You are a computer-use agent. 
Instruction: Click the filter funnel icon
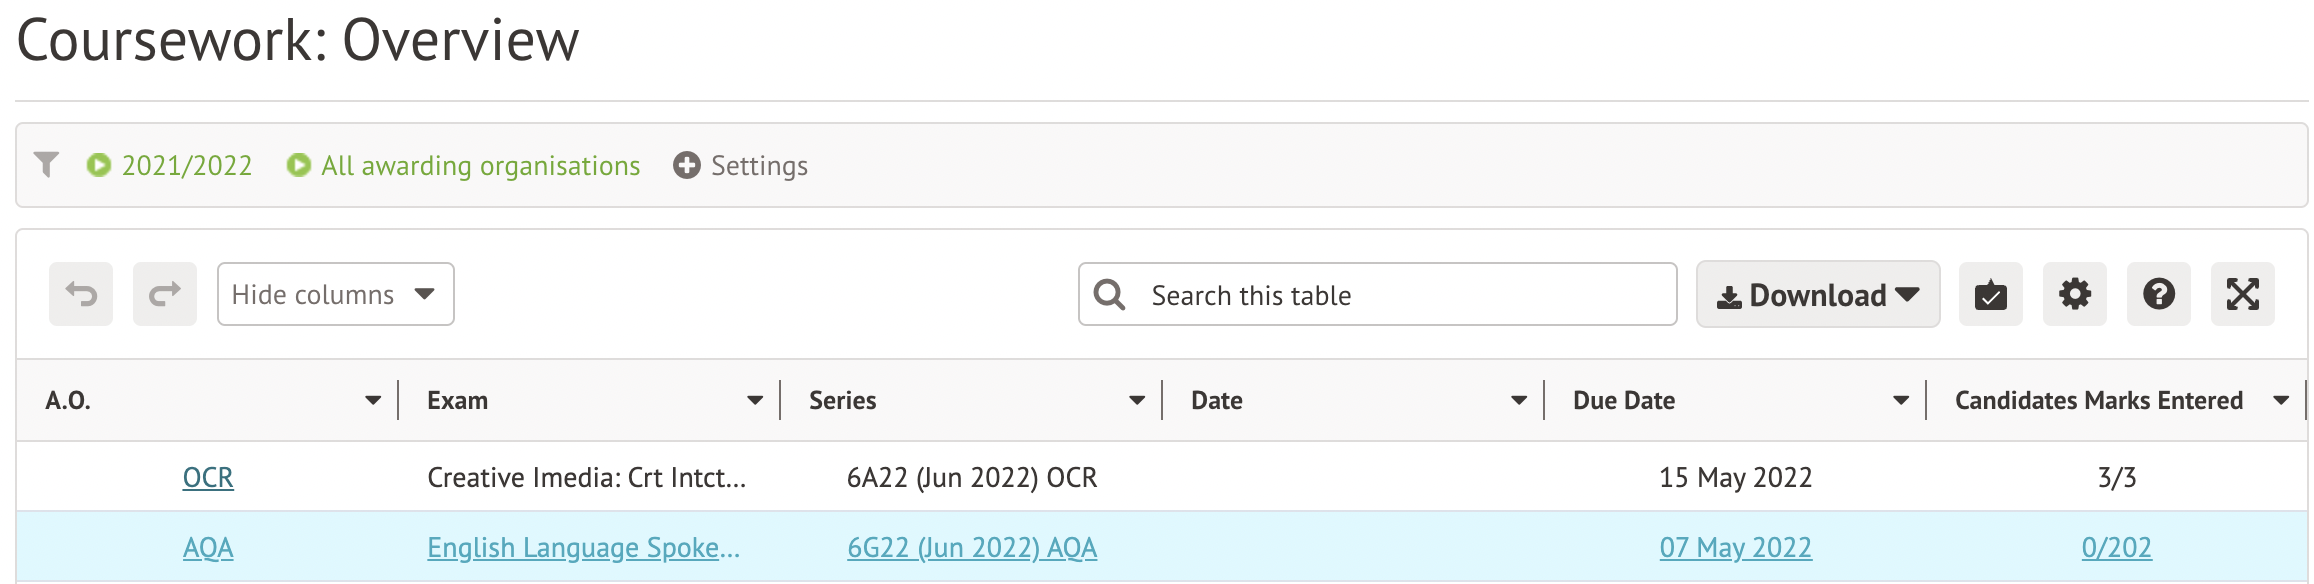tap(46, 165)
